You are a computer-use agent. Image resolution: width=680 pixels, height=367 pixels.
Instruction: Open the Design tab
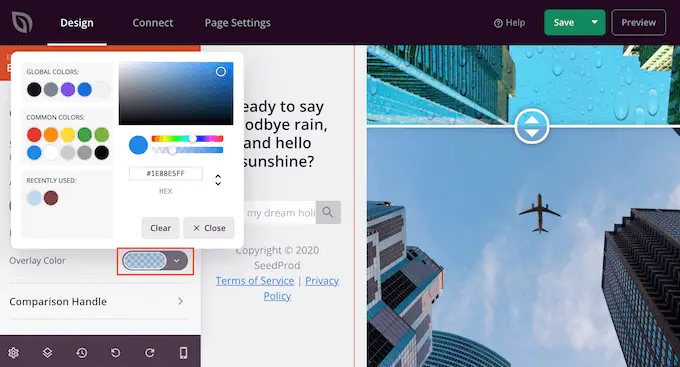[77, 23]
